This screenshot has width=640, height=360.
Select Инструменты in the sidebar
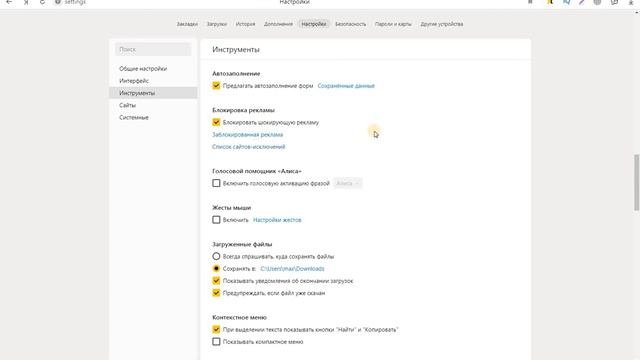coord(153,93)
